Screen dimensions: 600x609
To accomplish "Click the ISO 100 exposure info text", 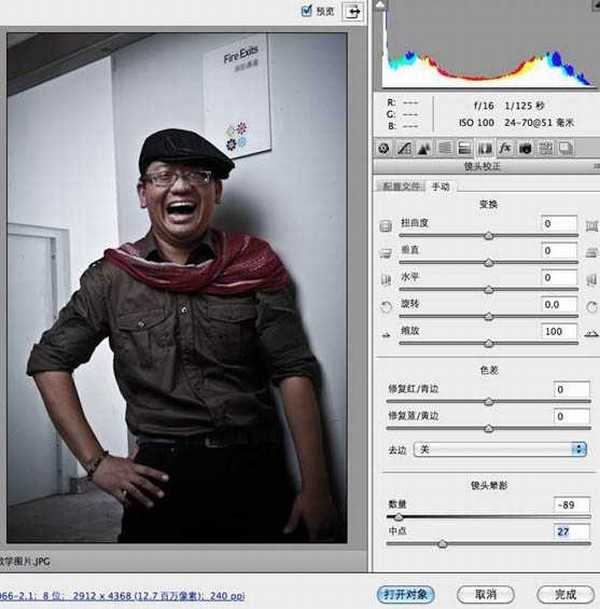I will [477, 123].
